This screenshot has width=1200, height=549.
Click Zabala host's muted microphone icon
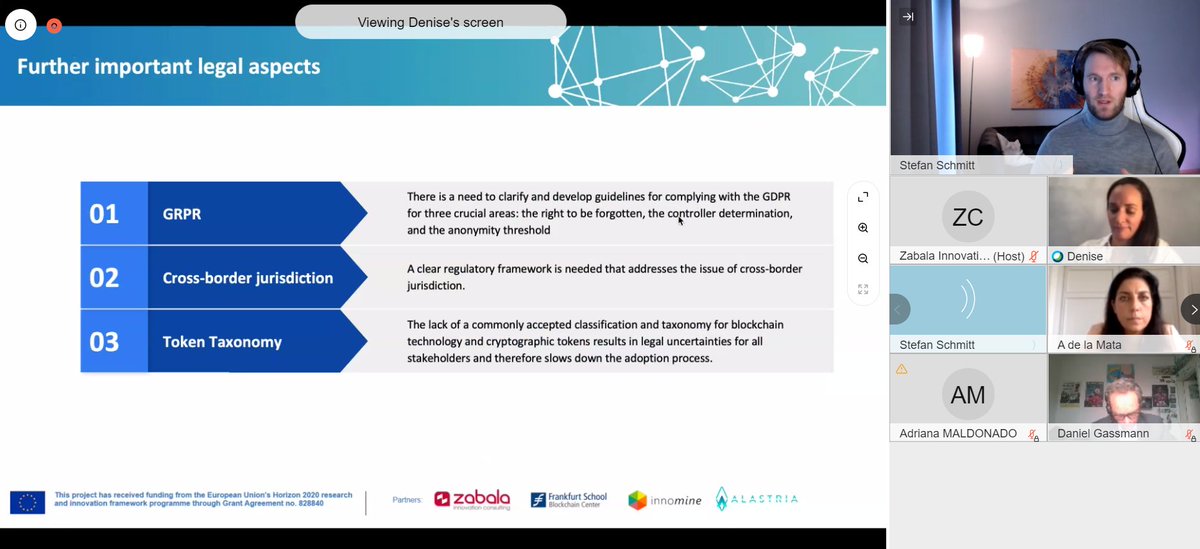click(1035, 257)
